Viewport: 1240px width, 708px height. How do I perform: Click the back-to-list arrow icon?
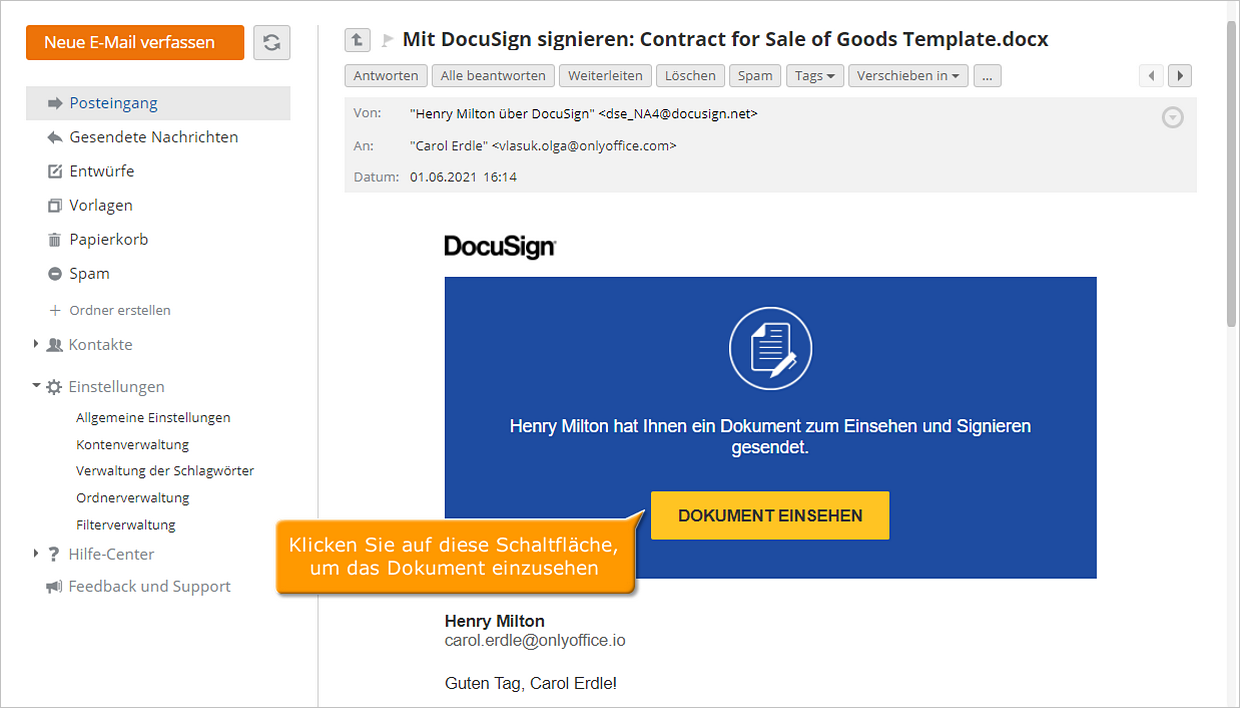357,39
